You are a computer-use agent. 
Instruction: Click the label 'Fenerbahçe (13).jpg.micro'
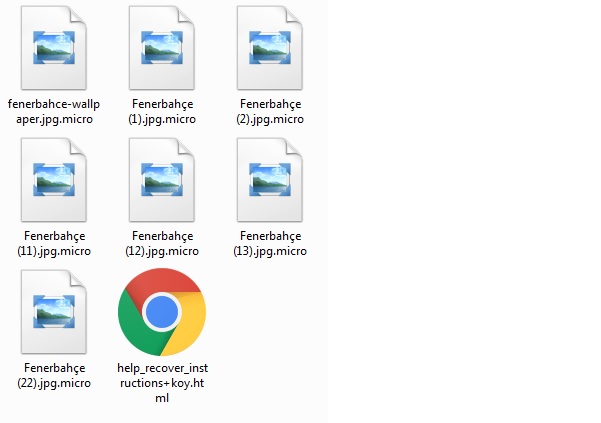(270, 243)
